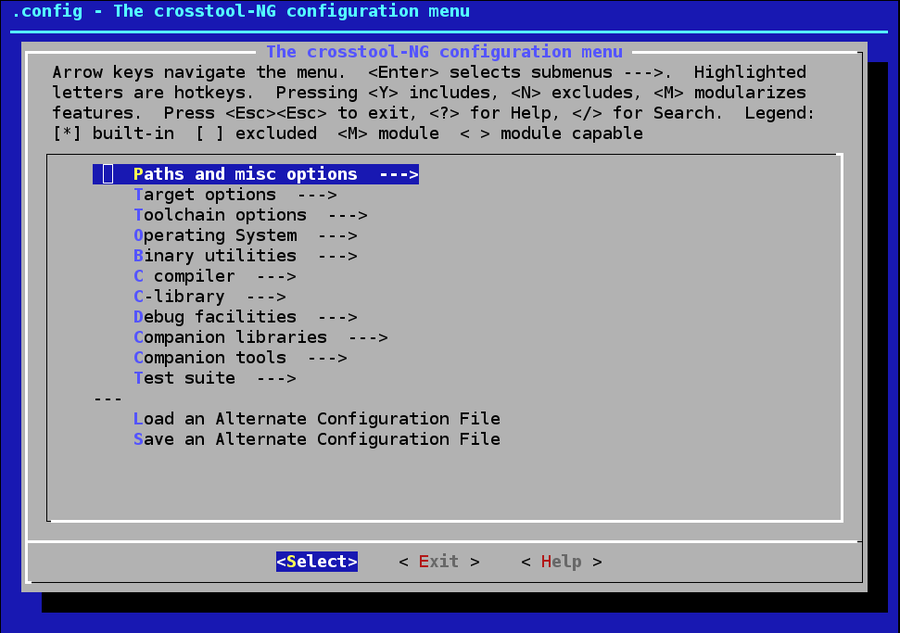Screen dimensions: 900x633
Task: Open Test suite submenu
Action: click(215, 378)
